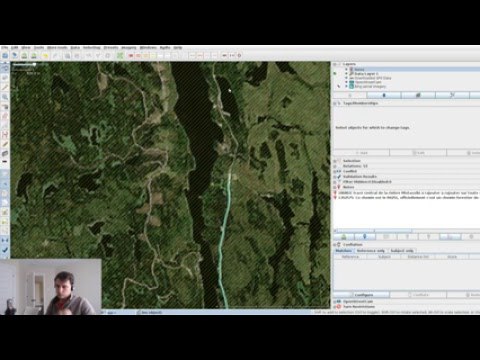480x360 pixels.
Task: Choose the Delete tool in left toolbar
Action: pyautogui.click(x=5, y=107)
